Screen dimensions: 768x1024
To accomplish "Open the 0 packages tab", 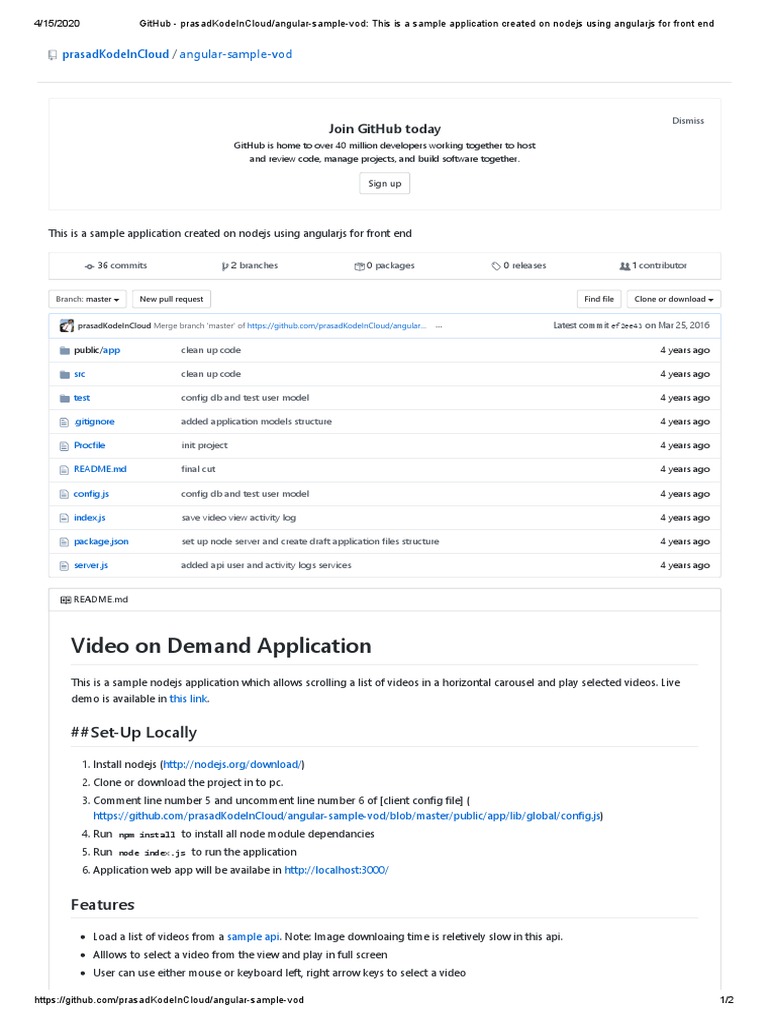I will click(391, 266).
